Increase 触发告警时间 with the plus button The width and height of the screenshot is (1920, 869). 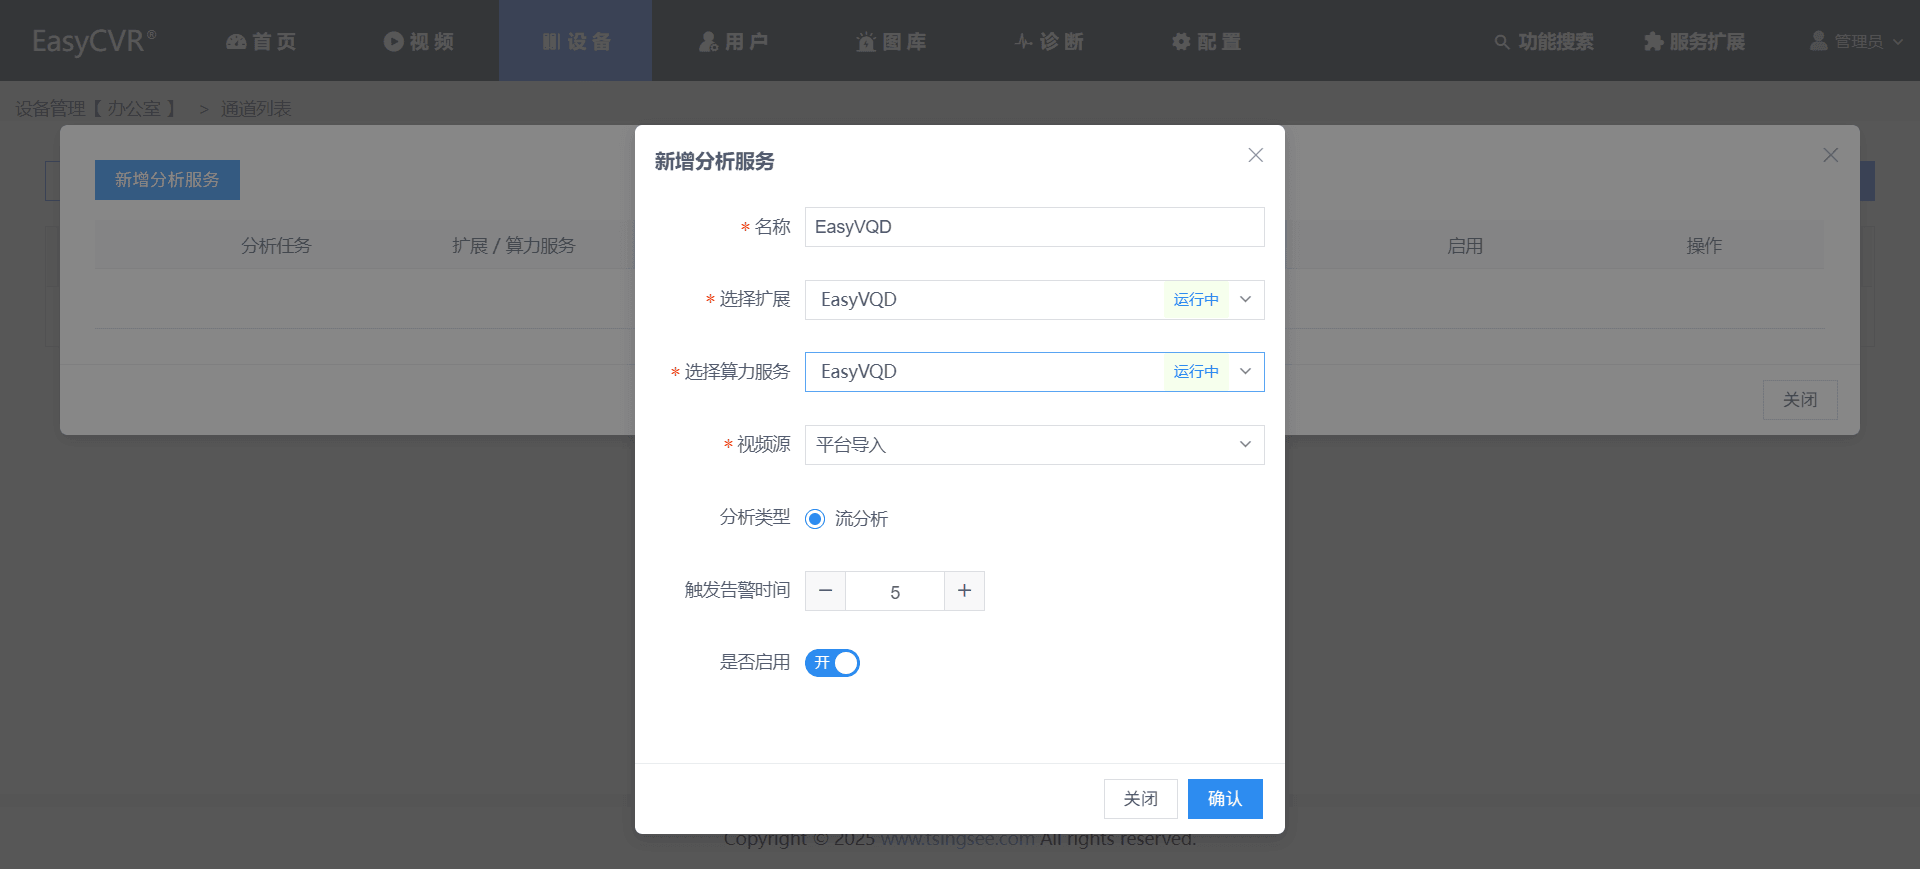pos(964,591)
